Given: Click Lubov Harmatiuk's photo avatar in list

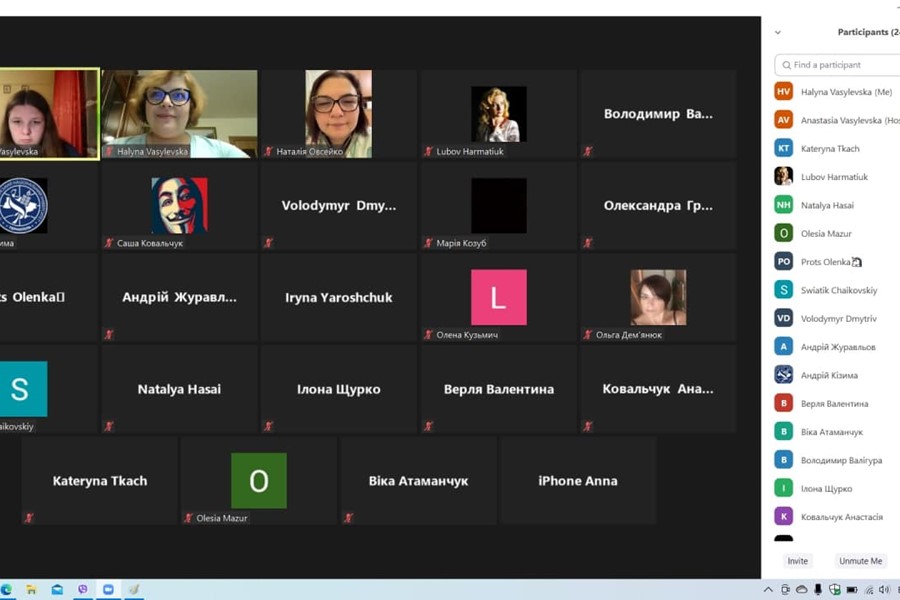Looking at the screenshot, I should pyautogui.click(x=783, y=176).
